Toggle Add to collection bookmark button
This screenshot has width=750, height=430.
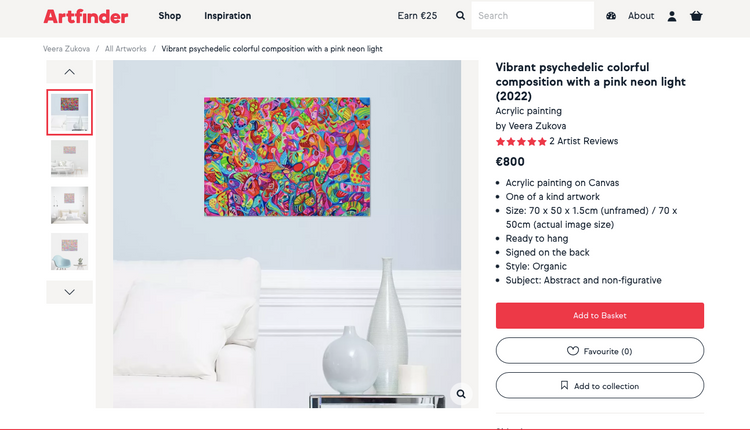click(599, 386)
